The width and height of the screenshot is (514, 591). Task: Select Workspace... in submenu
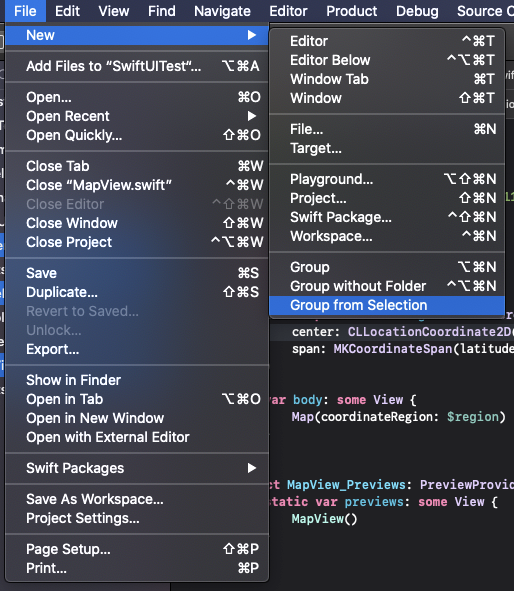(x=387, y=236)
